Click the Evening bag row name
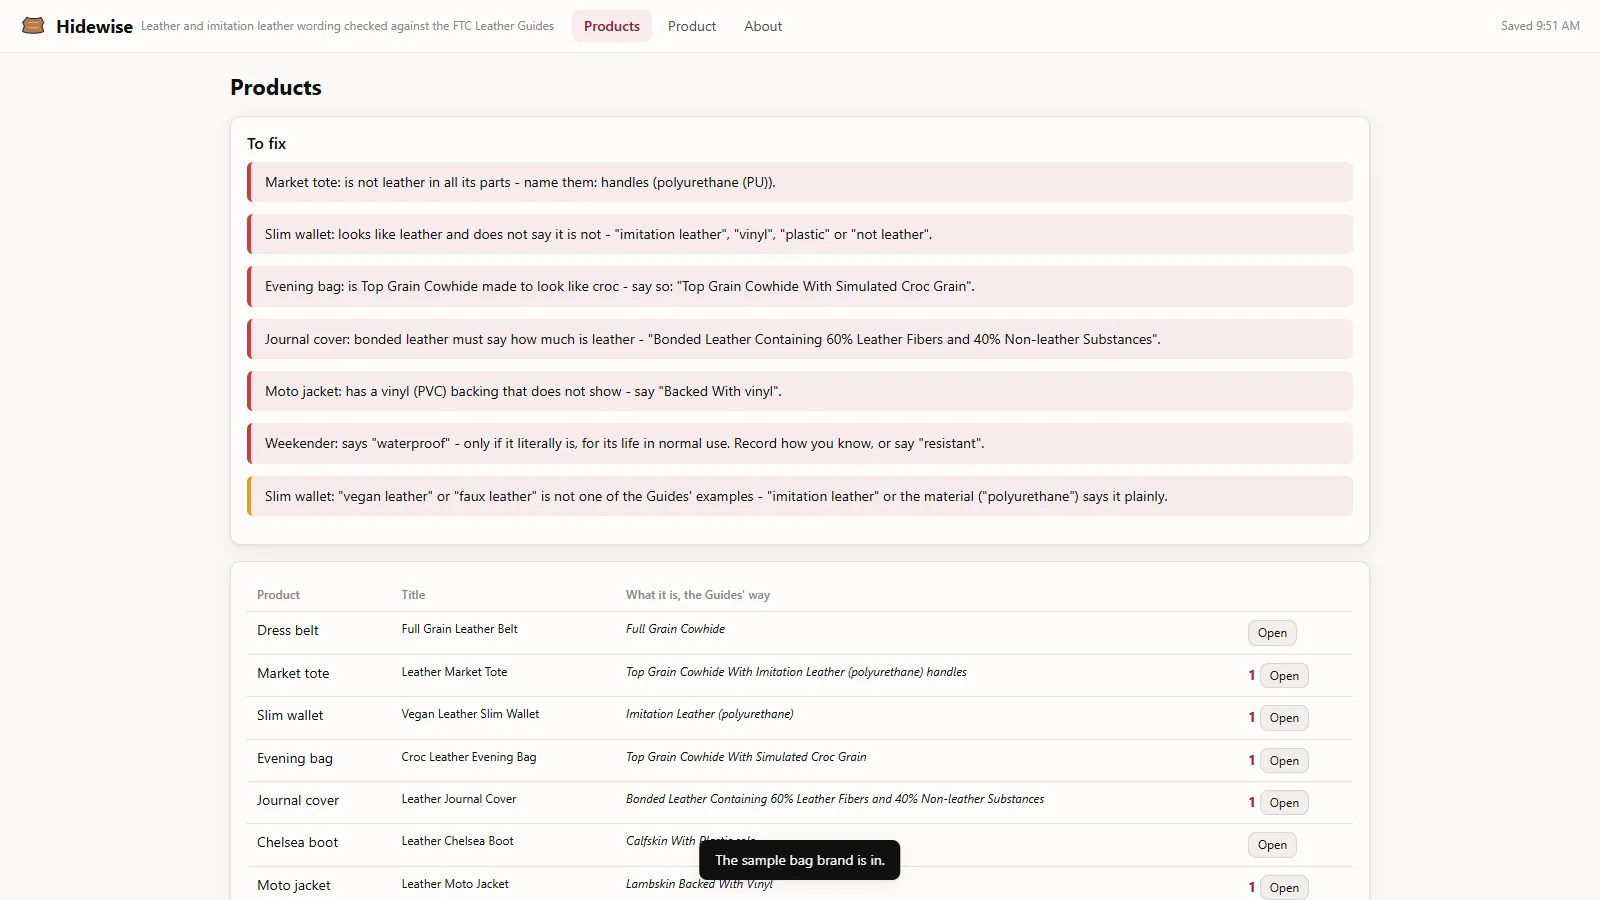Screen dimensions: 1600x900 (x=295, y=758)
